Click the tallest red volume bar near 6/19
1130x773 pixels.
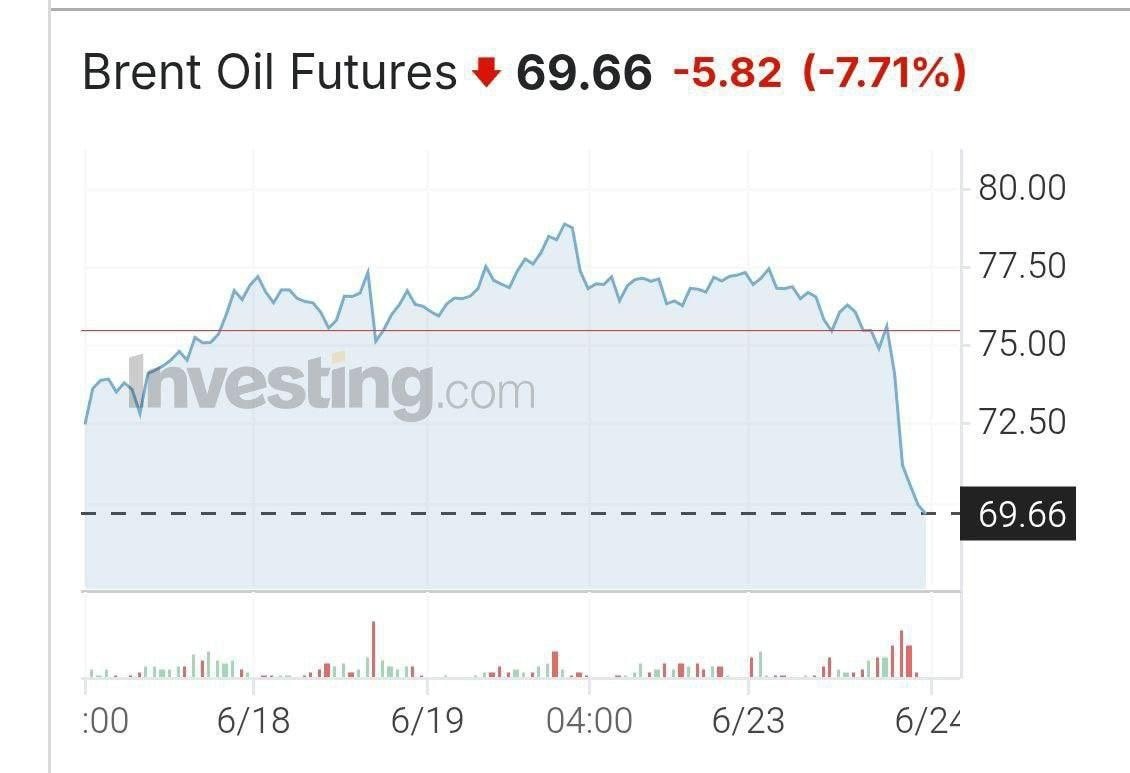(x=373, y=649)
